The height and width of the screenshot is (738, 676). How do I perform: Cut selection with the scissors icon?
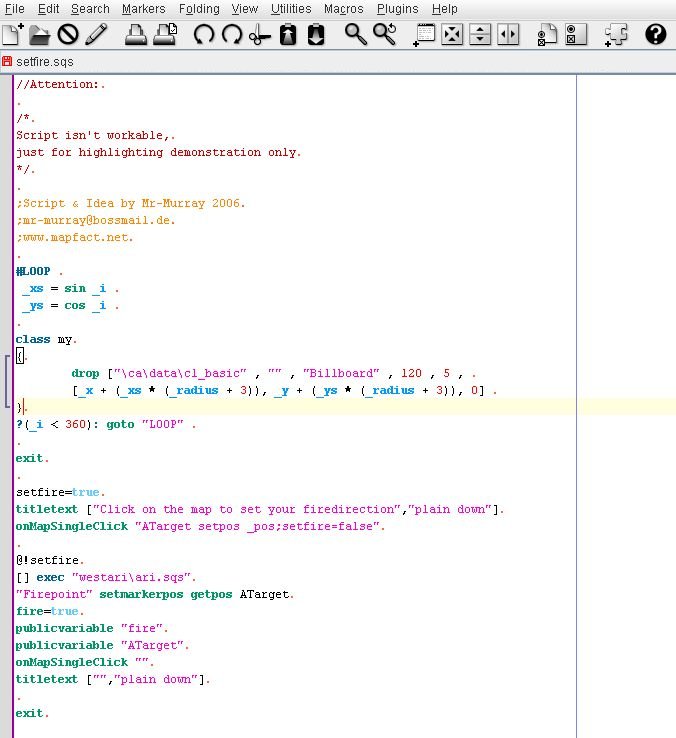click(260, 35)
